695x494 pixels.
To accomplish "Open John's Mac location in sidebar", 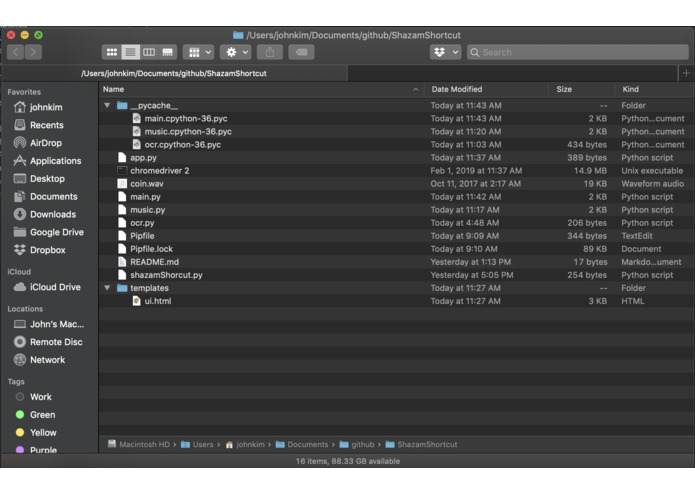I will point(57,324).
